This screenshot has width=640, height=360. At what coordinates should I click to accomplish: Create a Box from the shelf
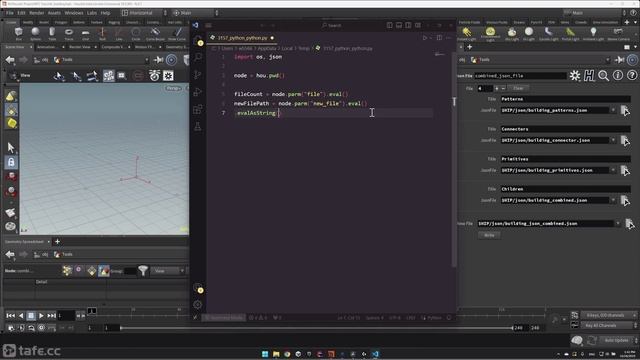(19, 33)
